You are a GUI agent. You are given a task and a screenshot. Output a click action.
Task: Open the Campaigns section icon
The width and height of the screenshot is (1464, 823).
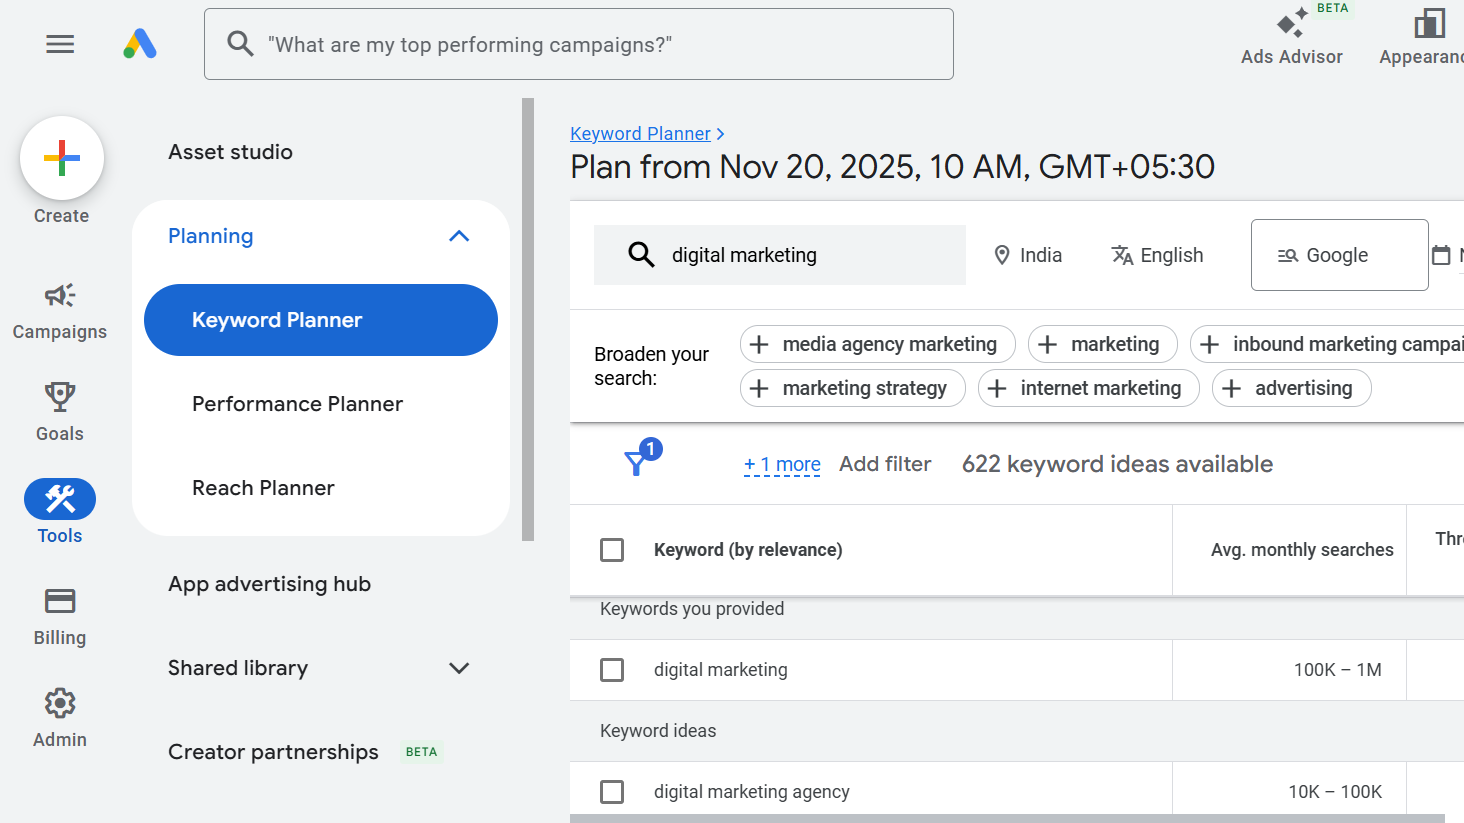[x=59, y=294]
